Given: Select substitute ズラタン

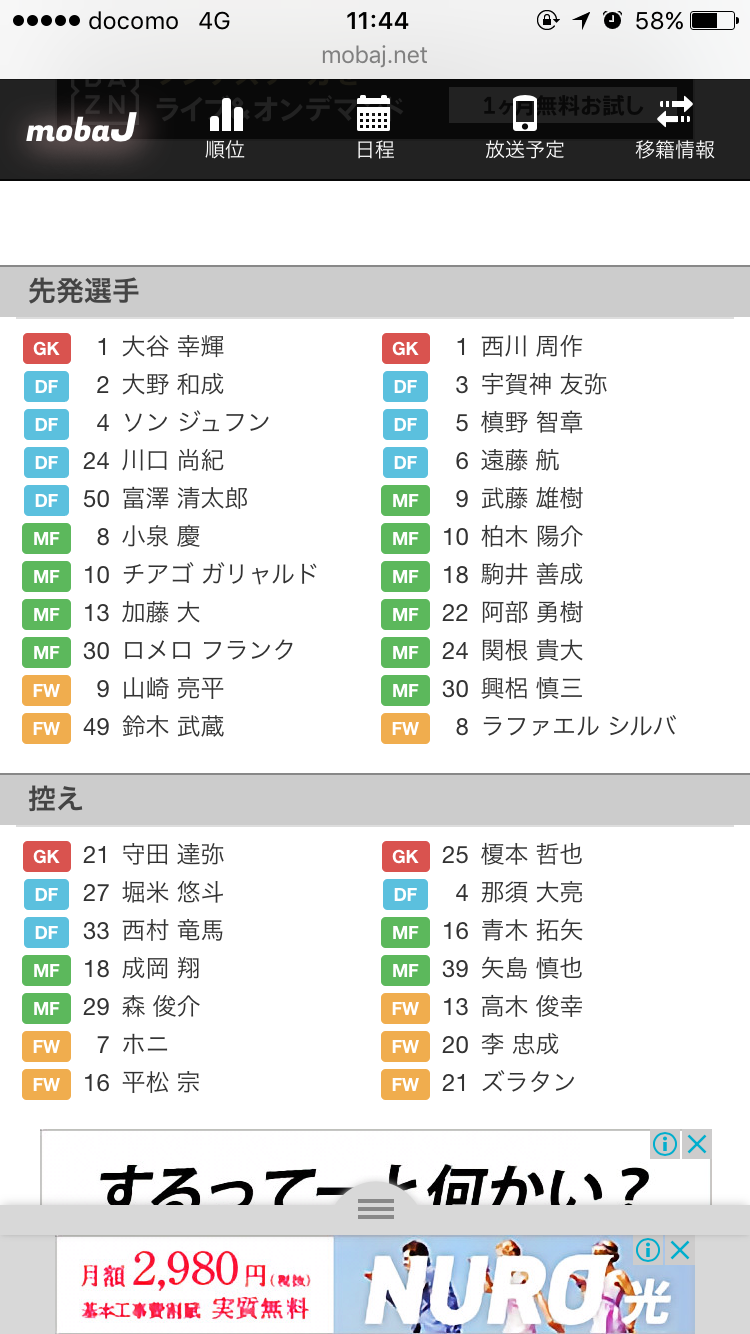Looking at the screenshot, I should pos(528,1083).
